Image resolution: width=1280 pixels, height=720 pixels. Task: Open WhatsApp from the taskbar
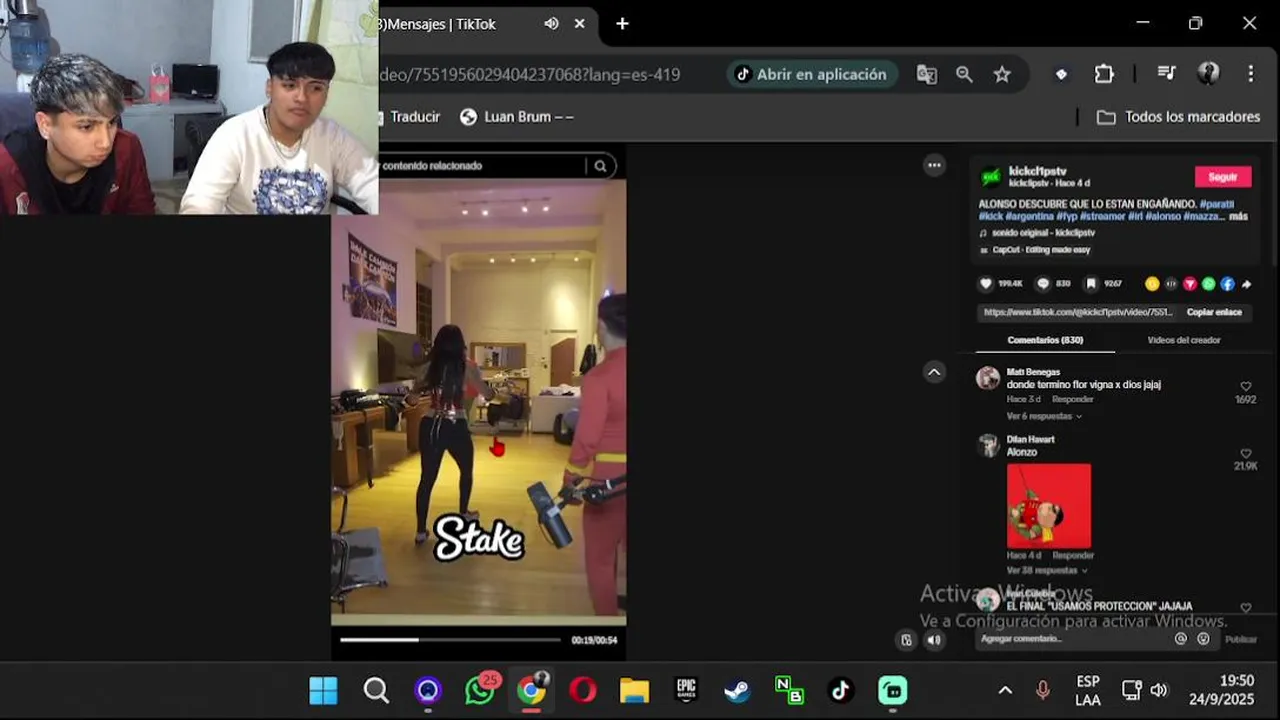[x=480, y=690]
